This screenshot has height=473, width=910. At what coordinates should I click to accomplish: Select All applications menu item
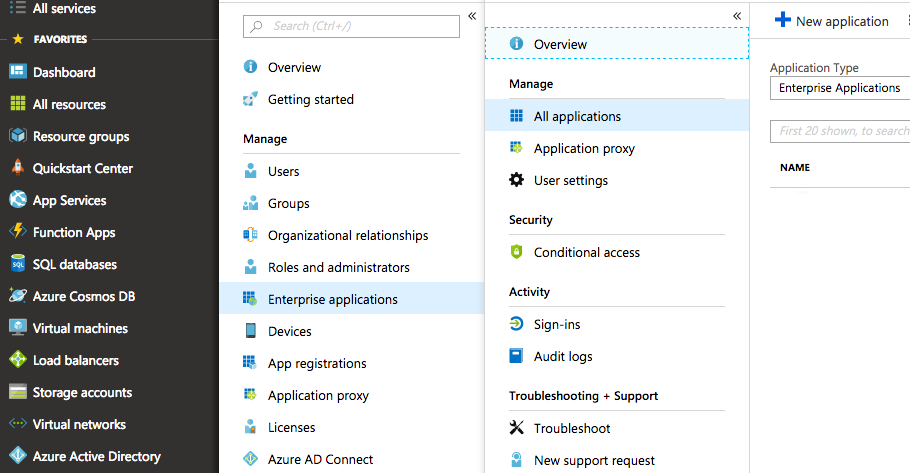[x=577, y=116]
